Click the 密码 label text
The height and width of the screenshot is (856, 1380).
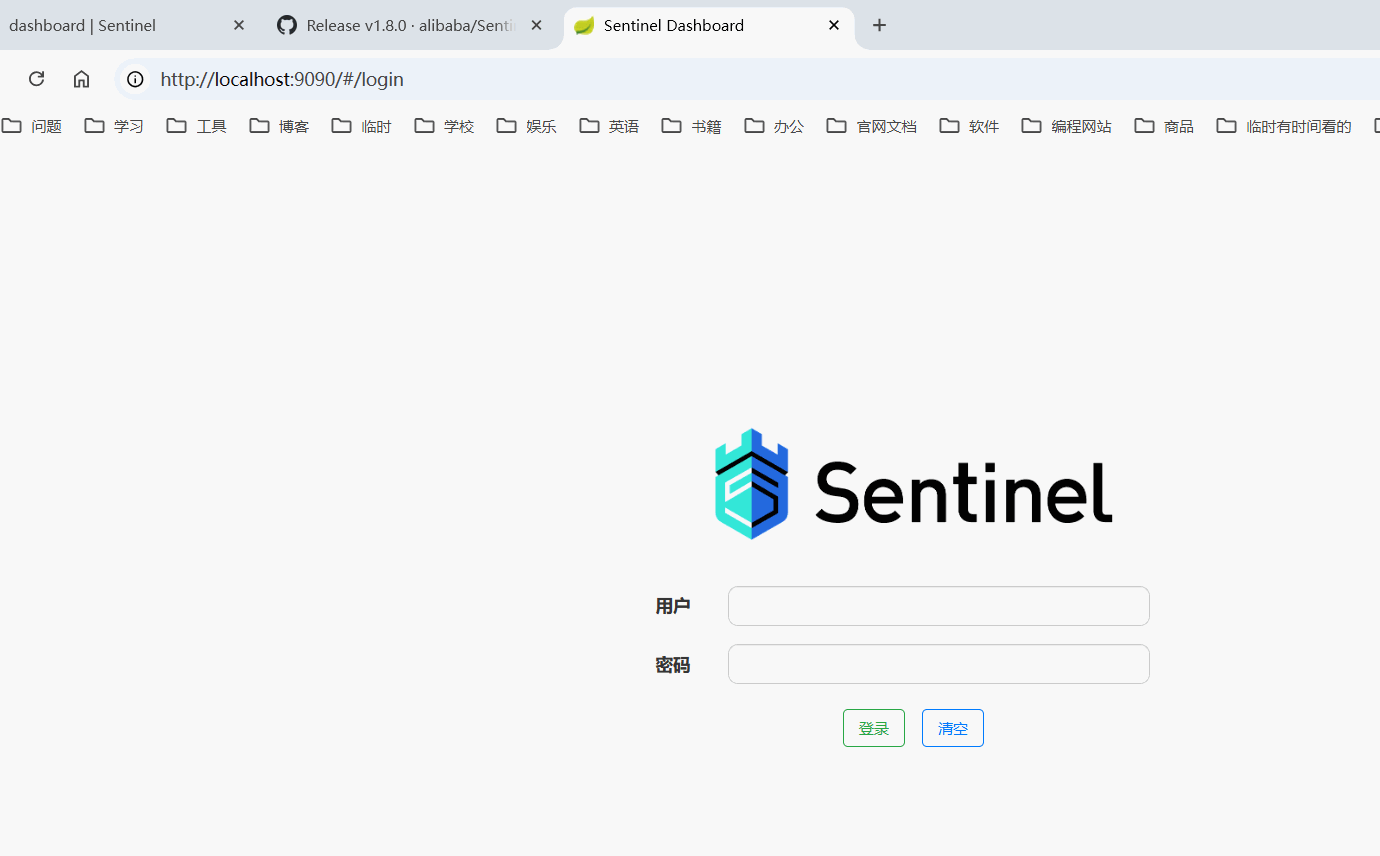(x=673, y=665)
